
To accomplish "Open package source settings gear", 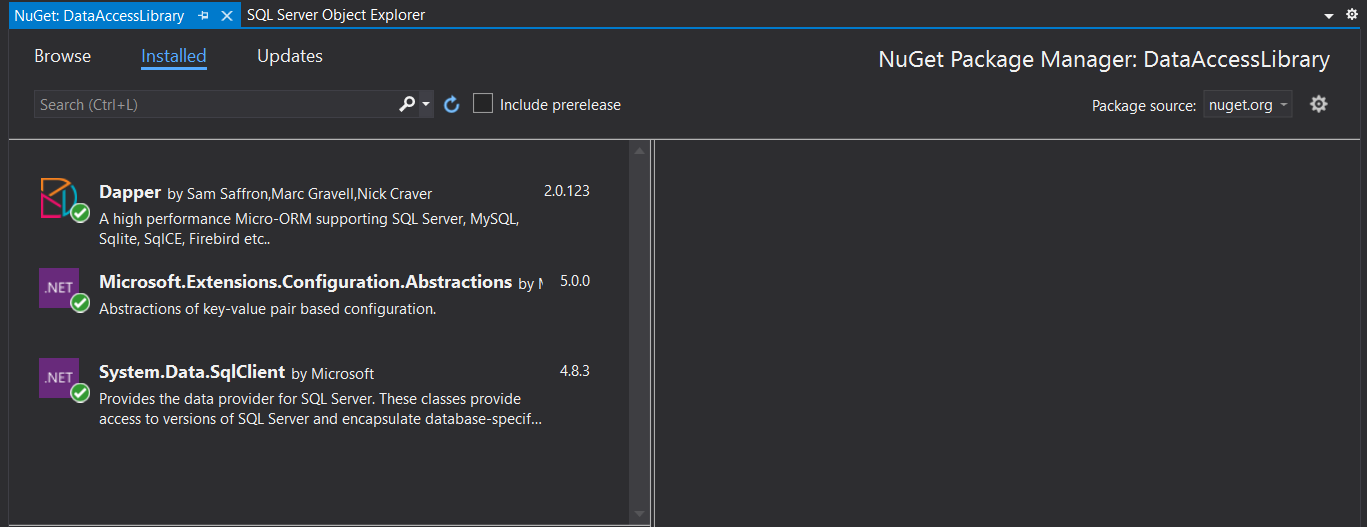I will [1318, 104].
